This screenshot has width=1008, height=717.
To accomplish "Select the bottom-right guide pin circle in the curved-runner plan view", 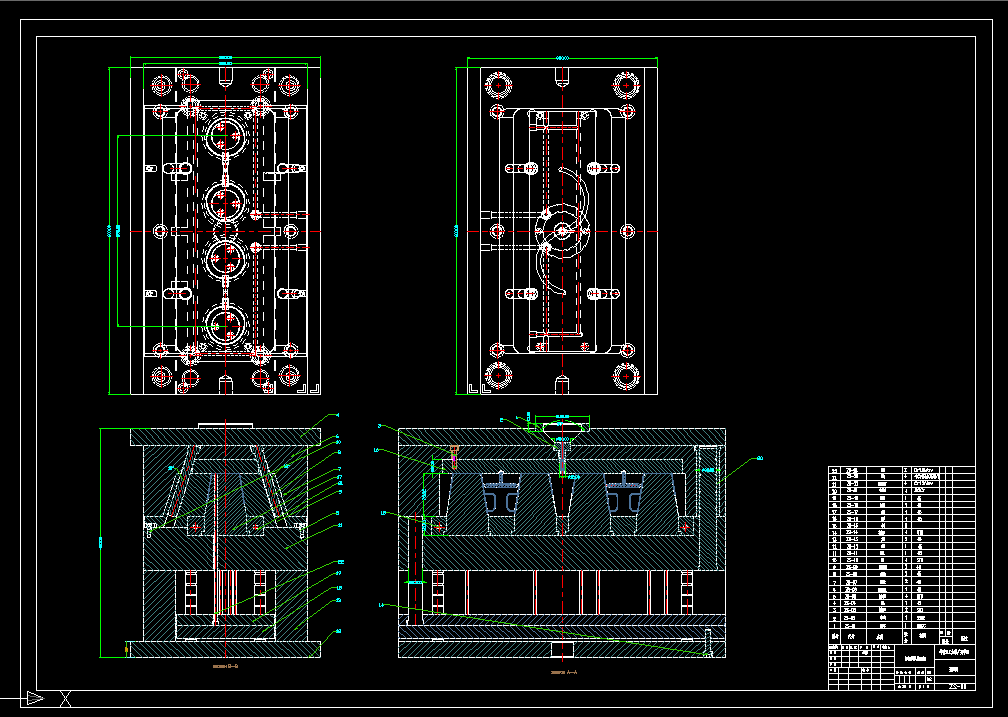I will tap(626, 376).
